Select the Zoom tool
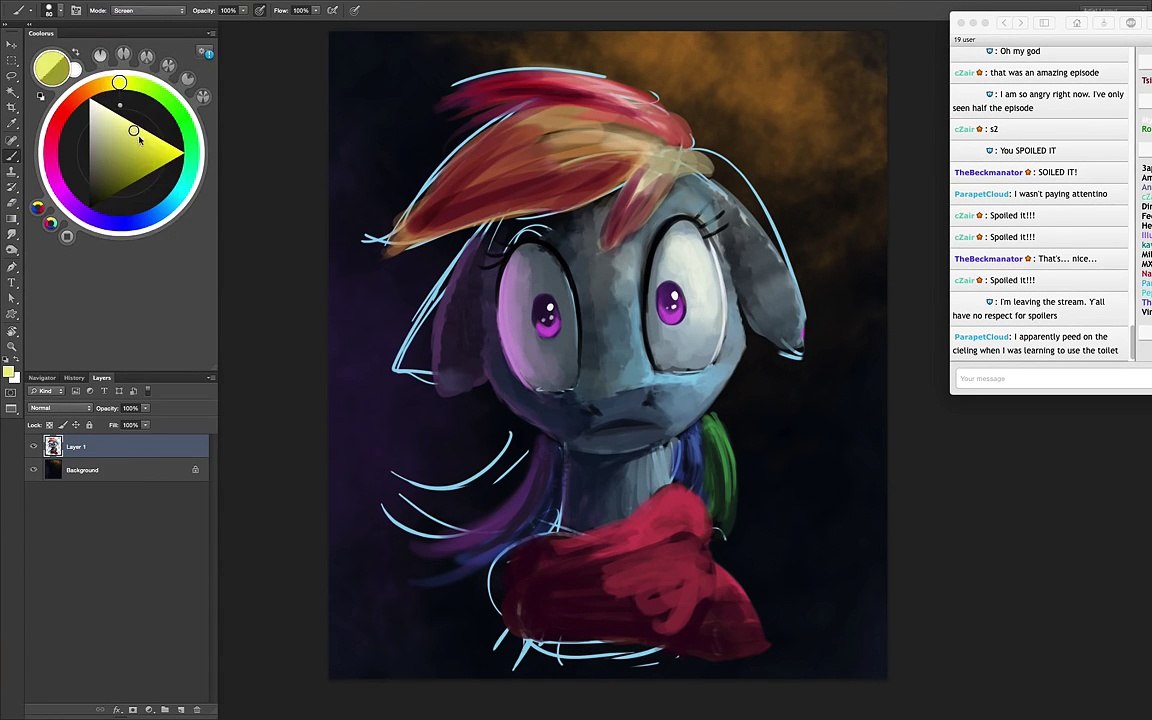Screen dimensions: 1152x720 tap(11, 346)
